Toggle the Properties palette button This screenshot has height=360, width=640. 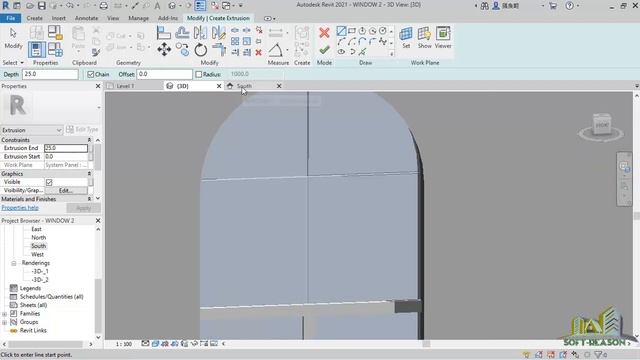coord(37,50)
